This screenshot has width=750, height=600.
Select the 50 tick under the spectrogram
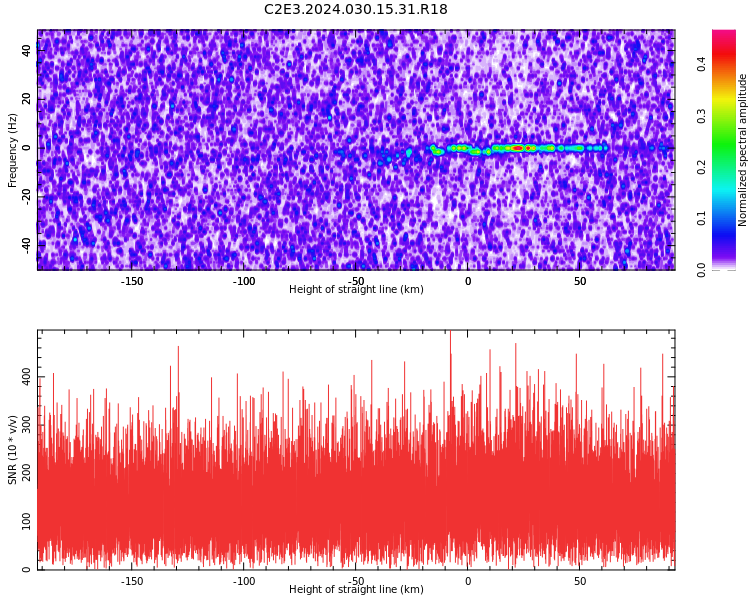(580, 281)
